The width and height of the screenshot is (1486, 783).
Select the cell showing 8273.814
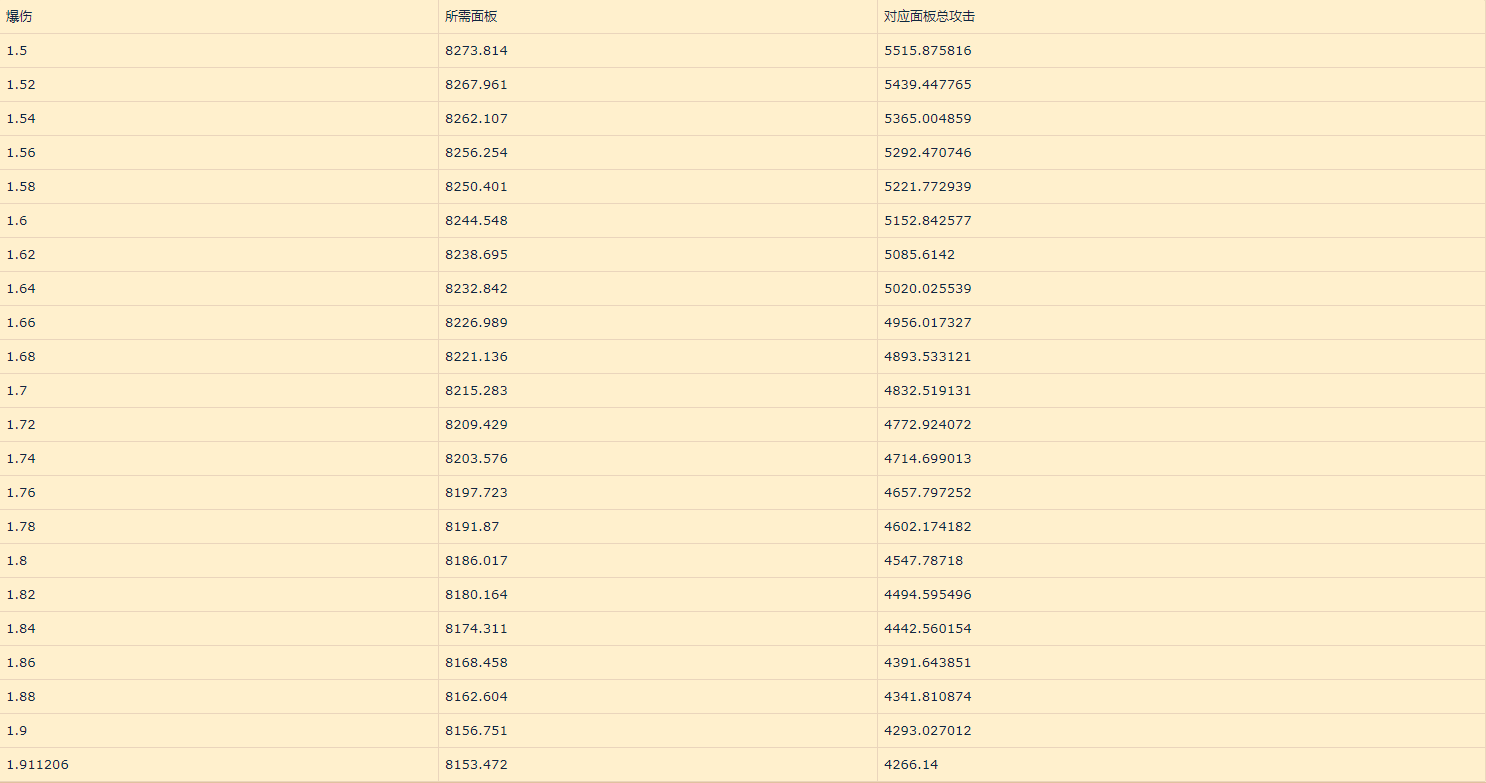[658, 50]
